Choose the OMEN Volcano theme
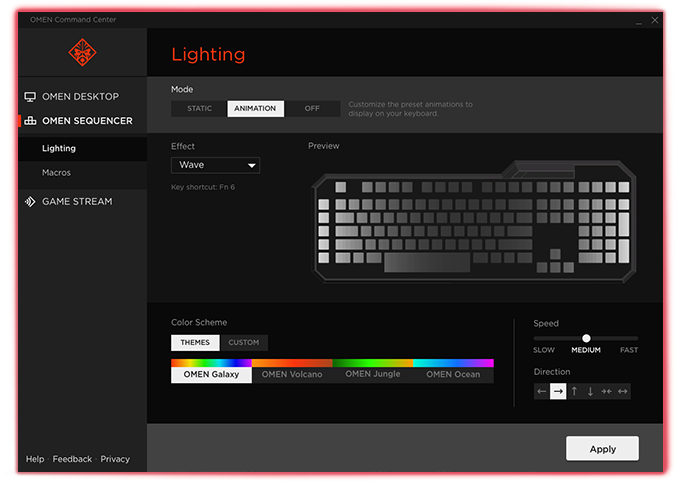This screenshot has height=482, width=675. 292,371
